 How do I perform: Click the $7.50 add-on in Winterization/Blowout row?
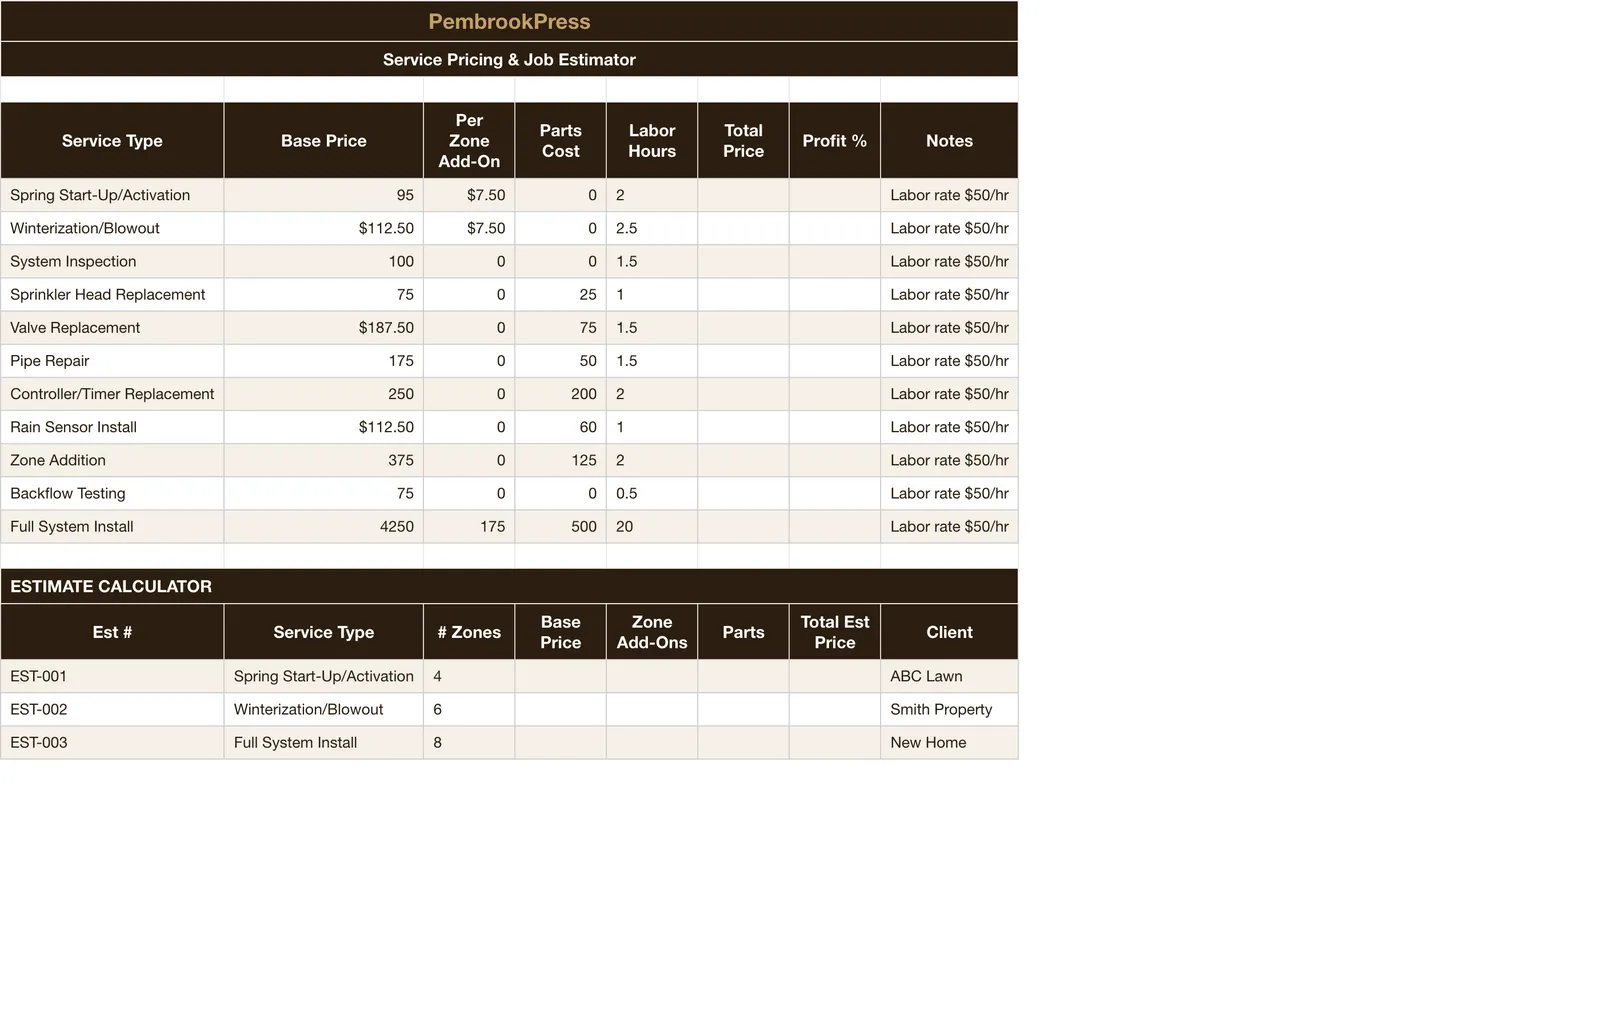[469, 228]
